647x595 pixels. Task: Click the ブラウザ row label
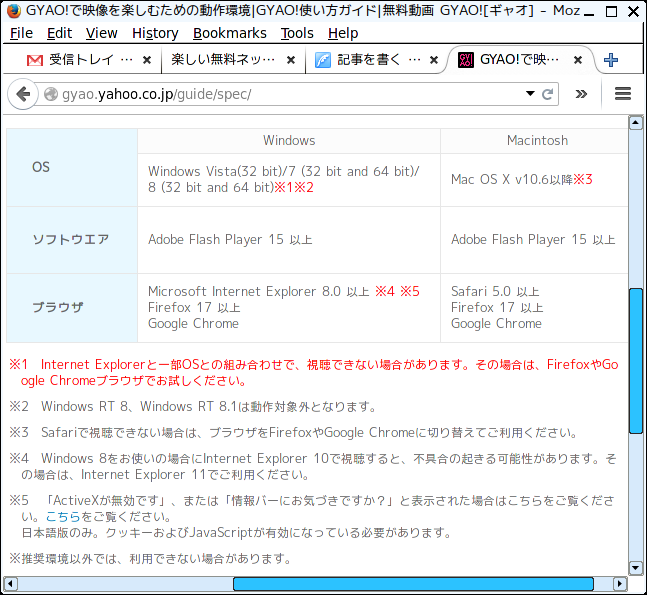coord(58,307)
